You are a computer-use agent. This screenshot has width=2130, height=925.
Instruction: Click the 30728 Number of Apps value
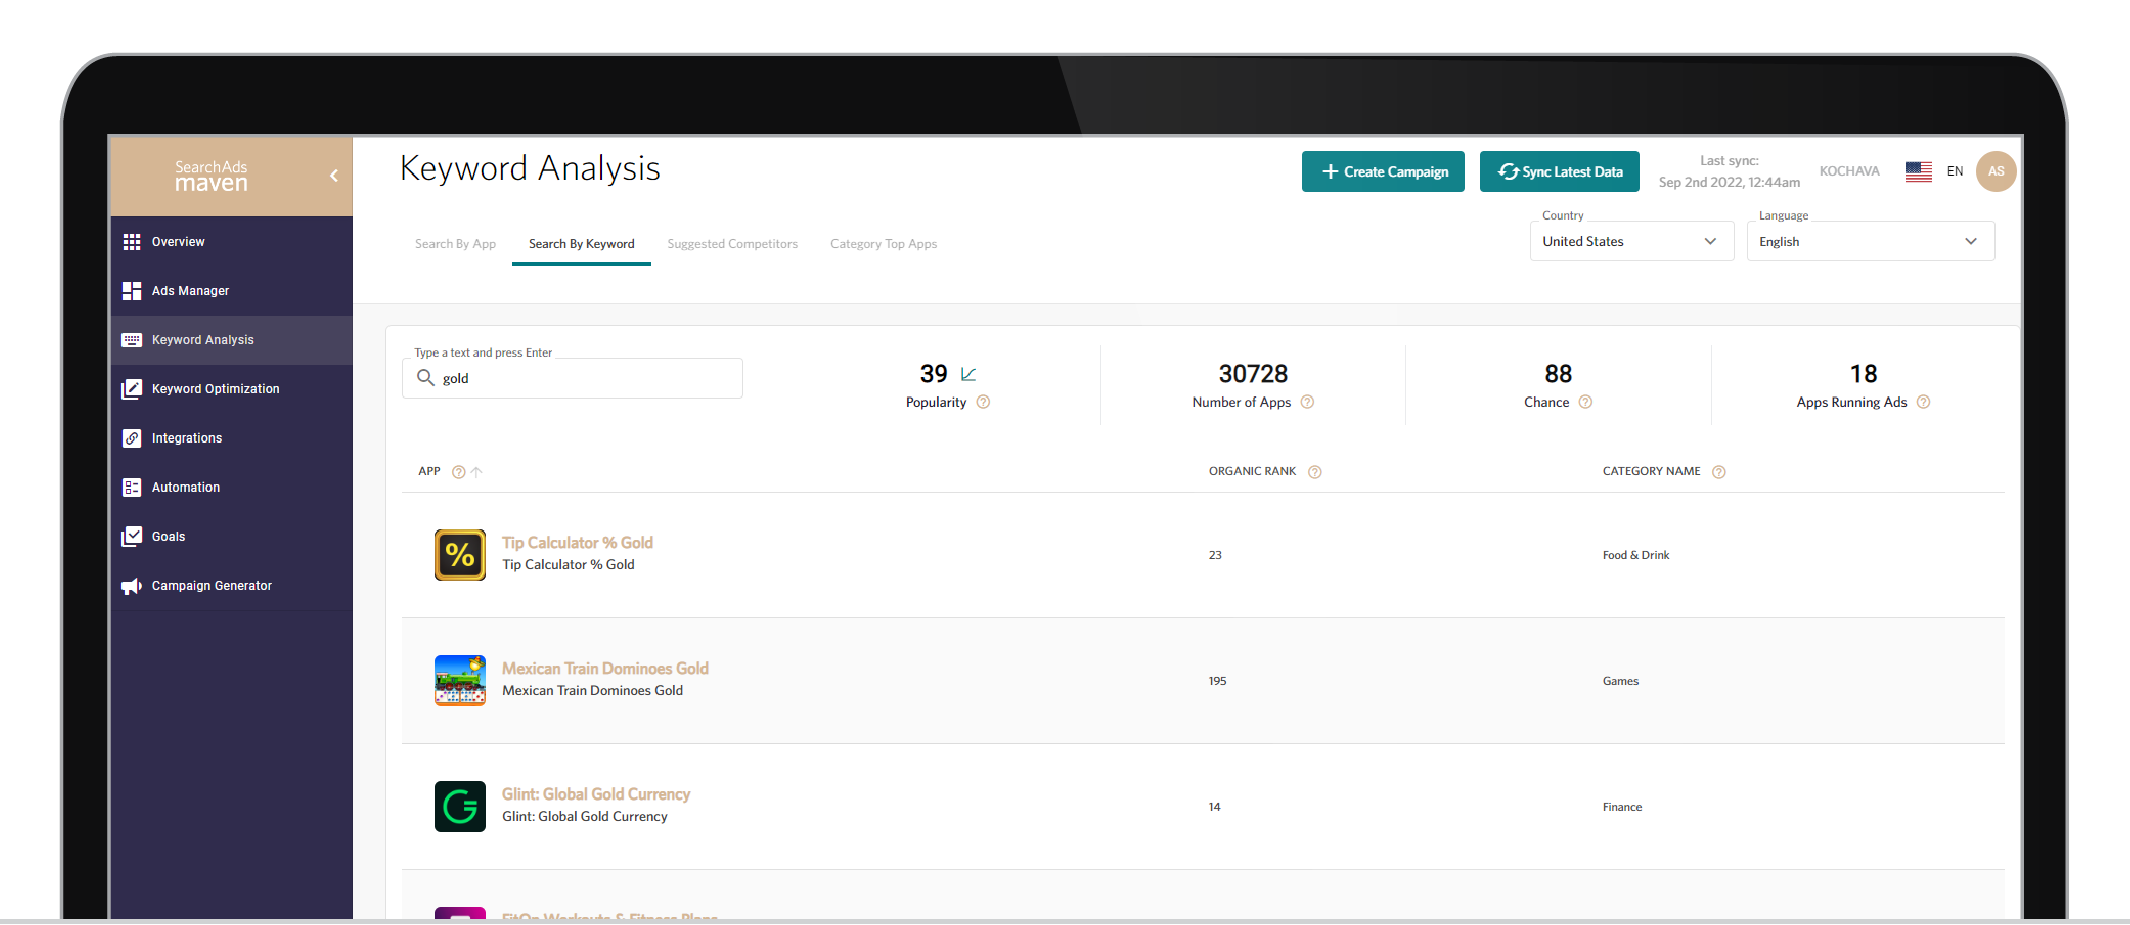pyautogui.click(x=1253, y=374)
